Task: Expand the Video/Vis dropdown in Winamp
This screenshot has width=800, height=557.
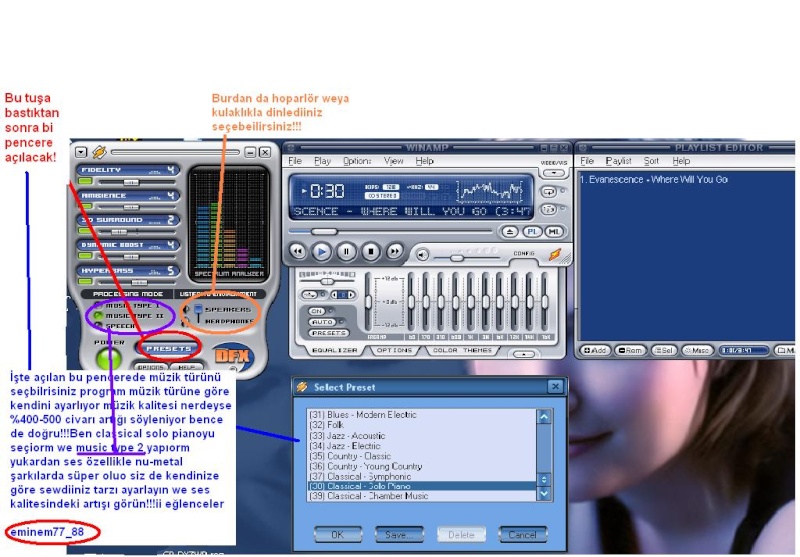Action: (x=554, y=173)
